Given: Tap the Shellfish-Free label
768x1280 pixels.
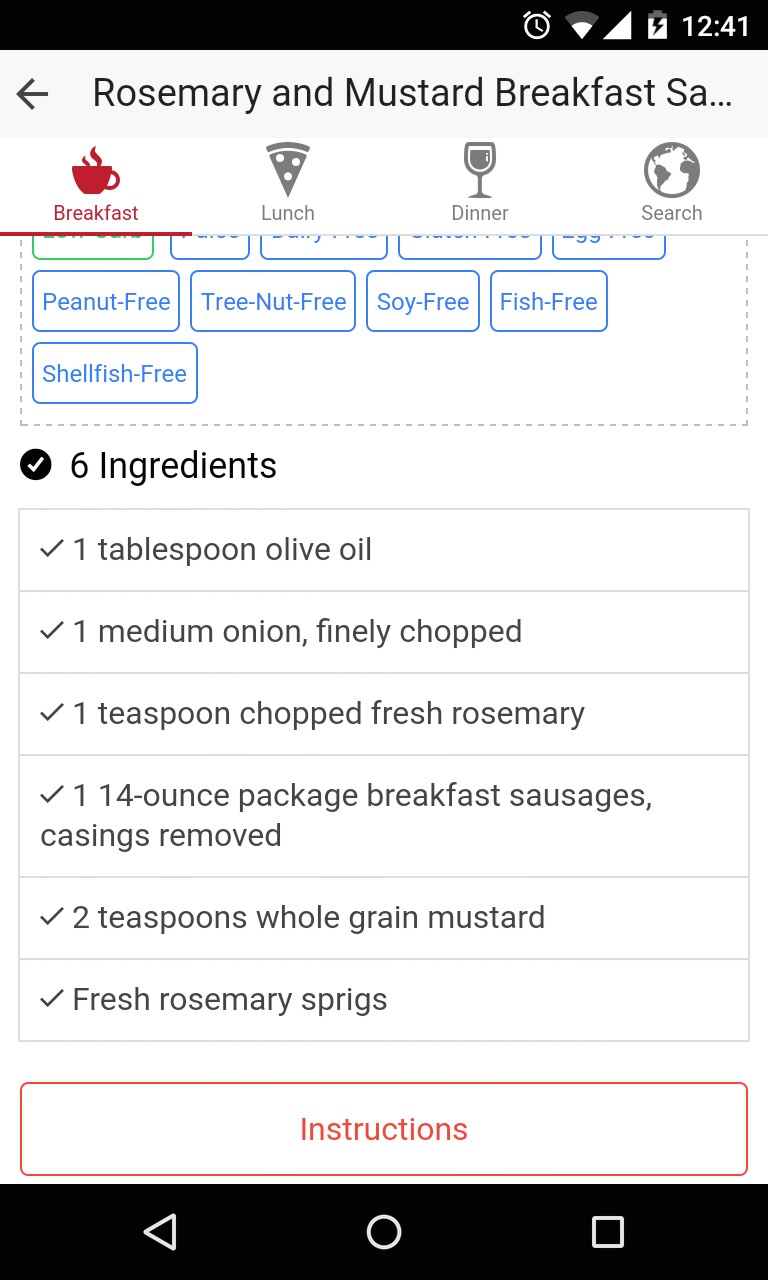Looking at the screenshot, I should click(115, 374).
